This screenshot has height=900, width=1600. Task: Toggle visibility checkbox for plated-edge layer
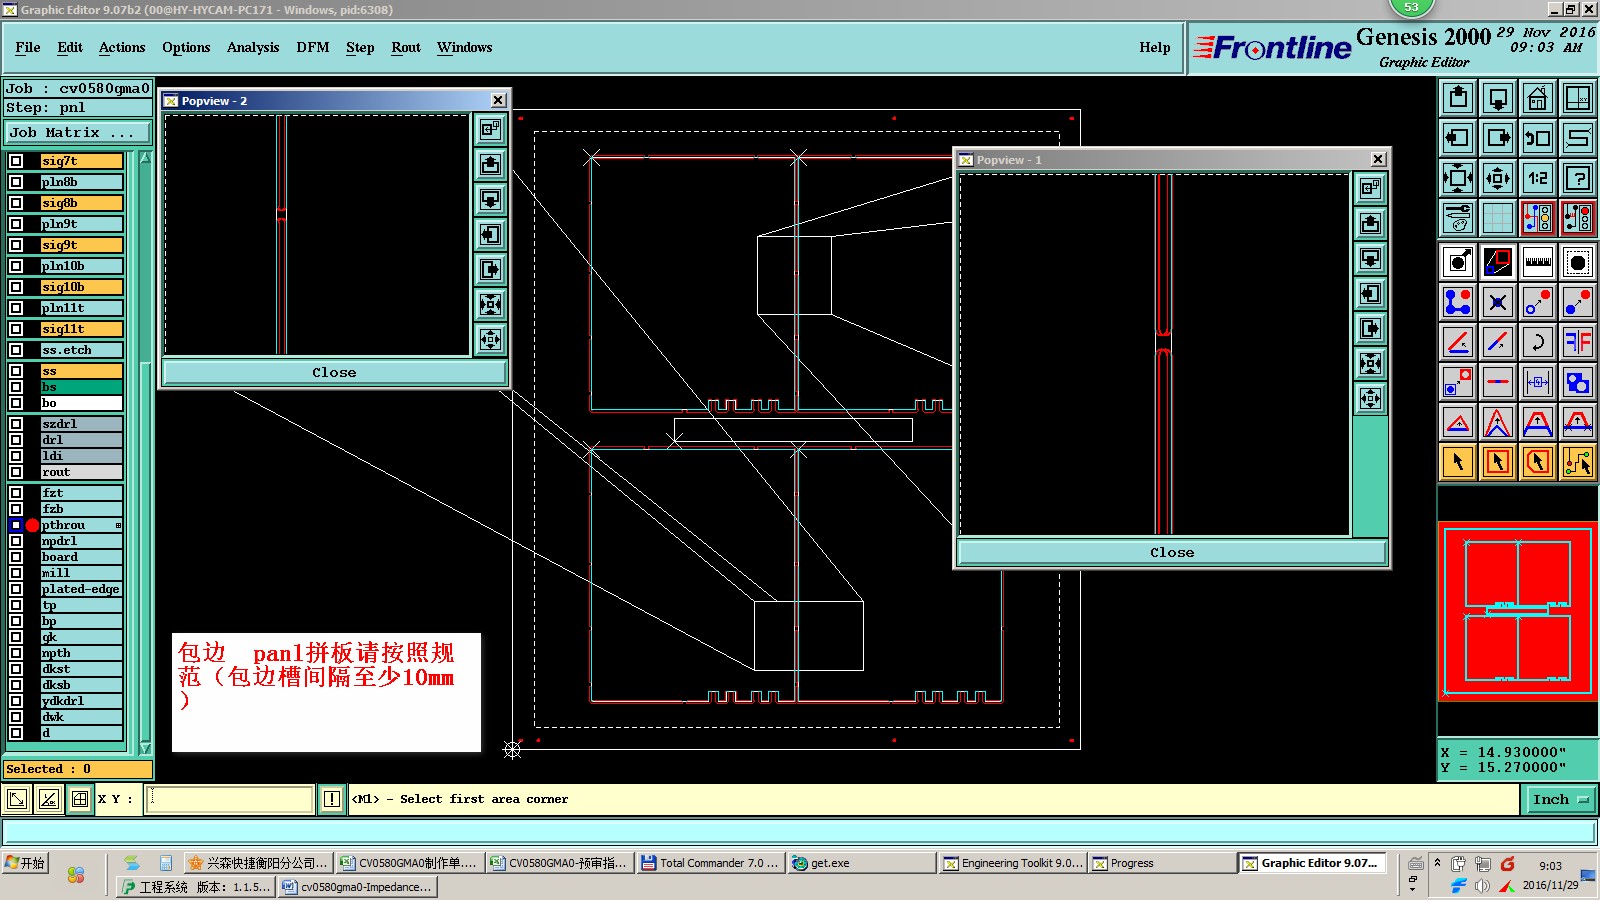(16, 589)
